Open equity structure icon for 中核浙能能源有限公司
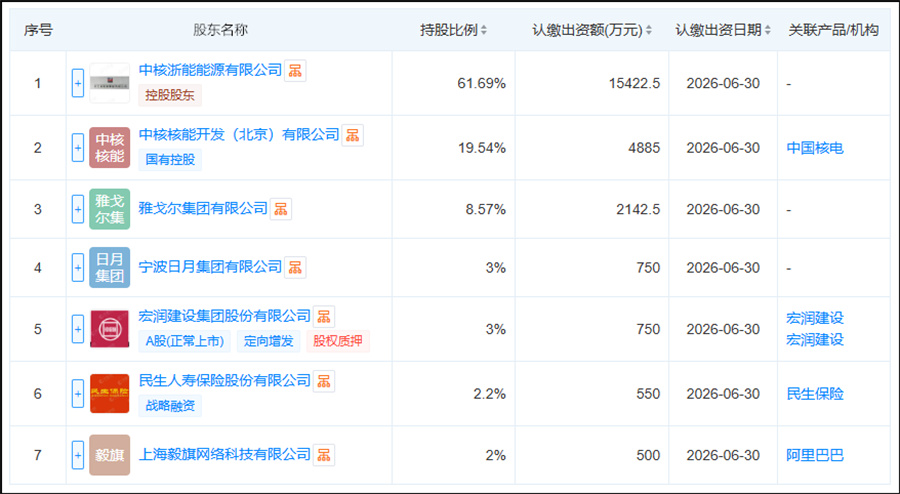Viewport: 900px width, 494px height. pyautogui.click(x=295, y=71)
